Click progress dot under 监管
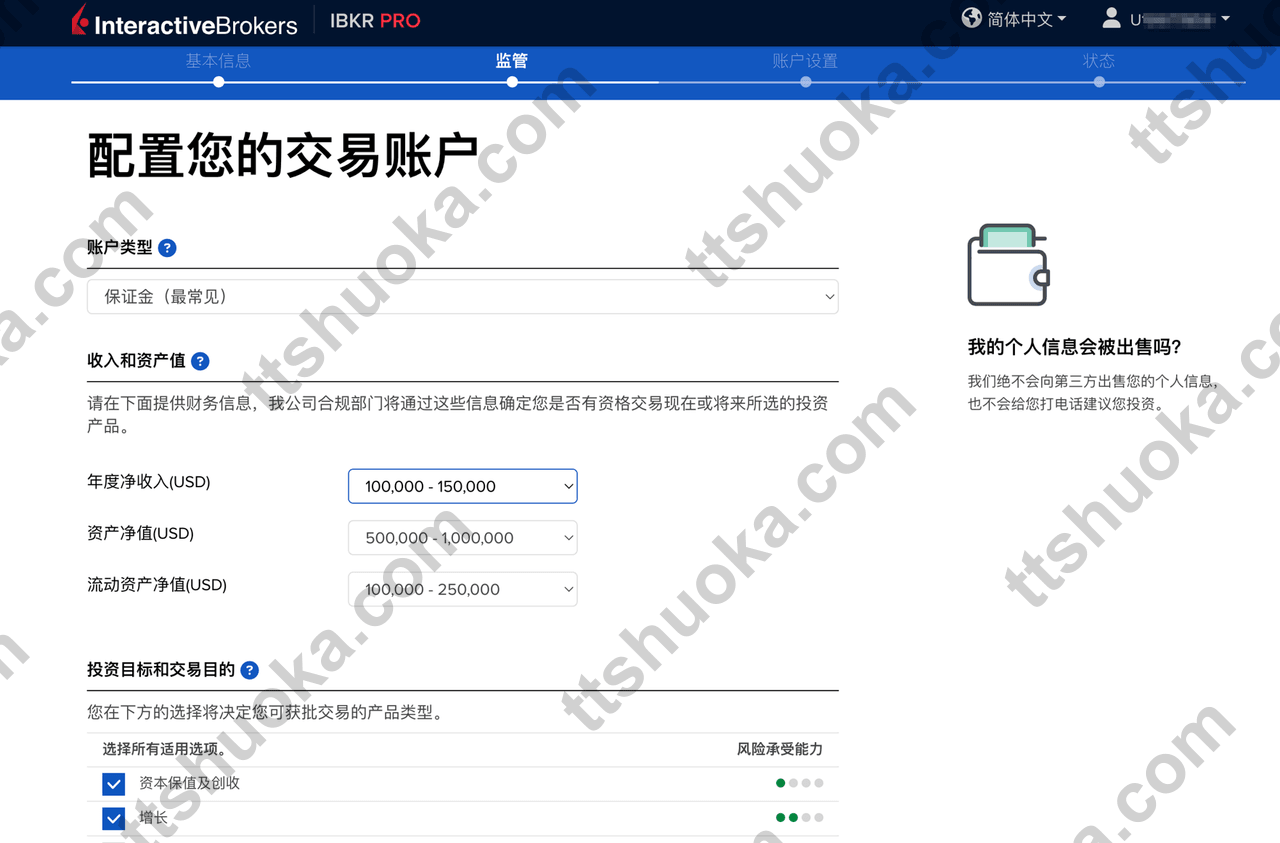This screenshot has height=843, width=1280. coord(512,82)
